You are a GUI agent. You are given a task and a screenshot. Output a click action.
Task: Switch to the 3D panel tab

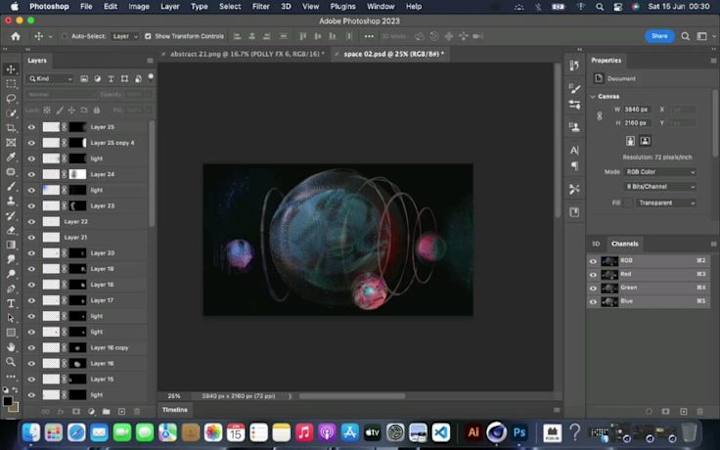coord(596,244)
